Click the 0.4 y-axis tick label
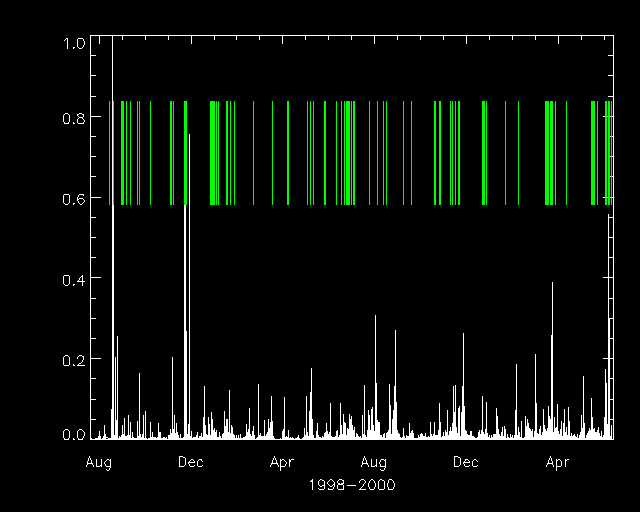Viewport: 640px width, 512px height. click(x=74, y=277)
